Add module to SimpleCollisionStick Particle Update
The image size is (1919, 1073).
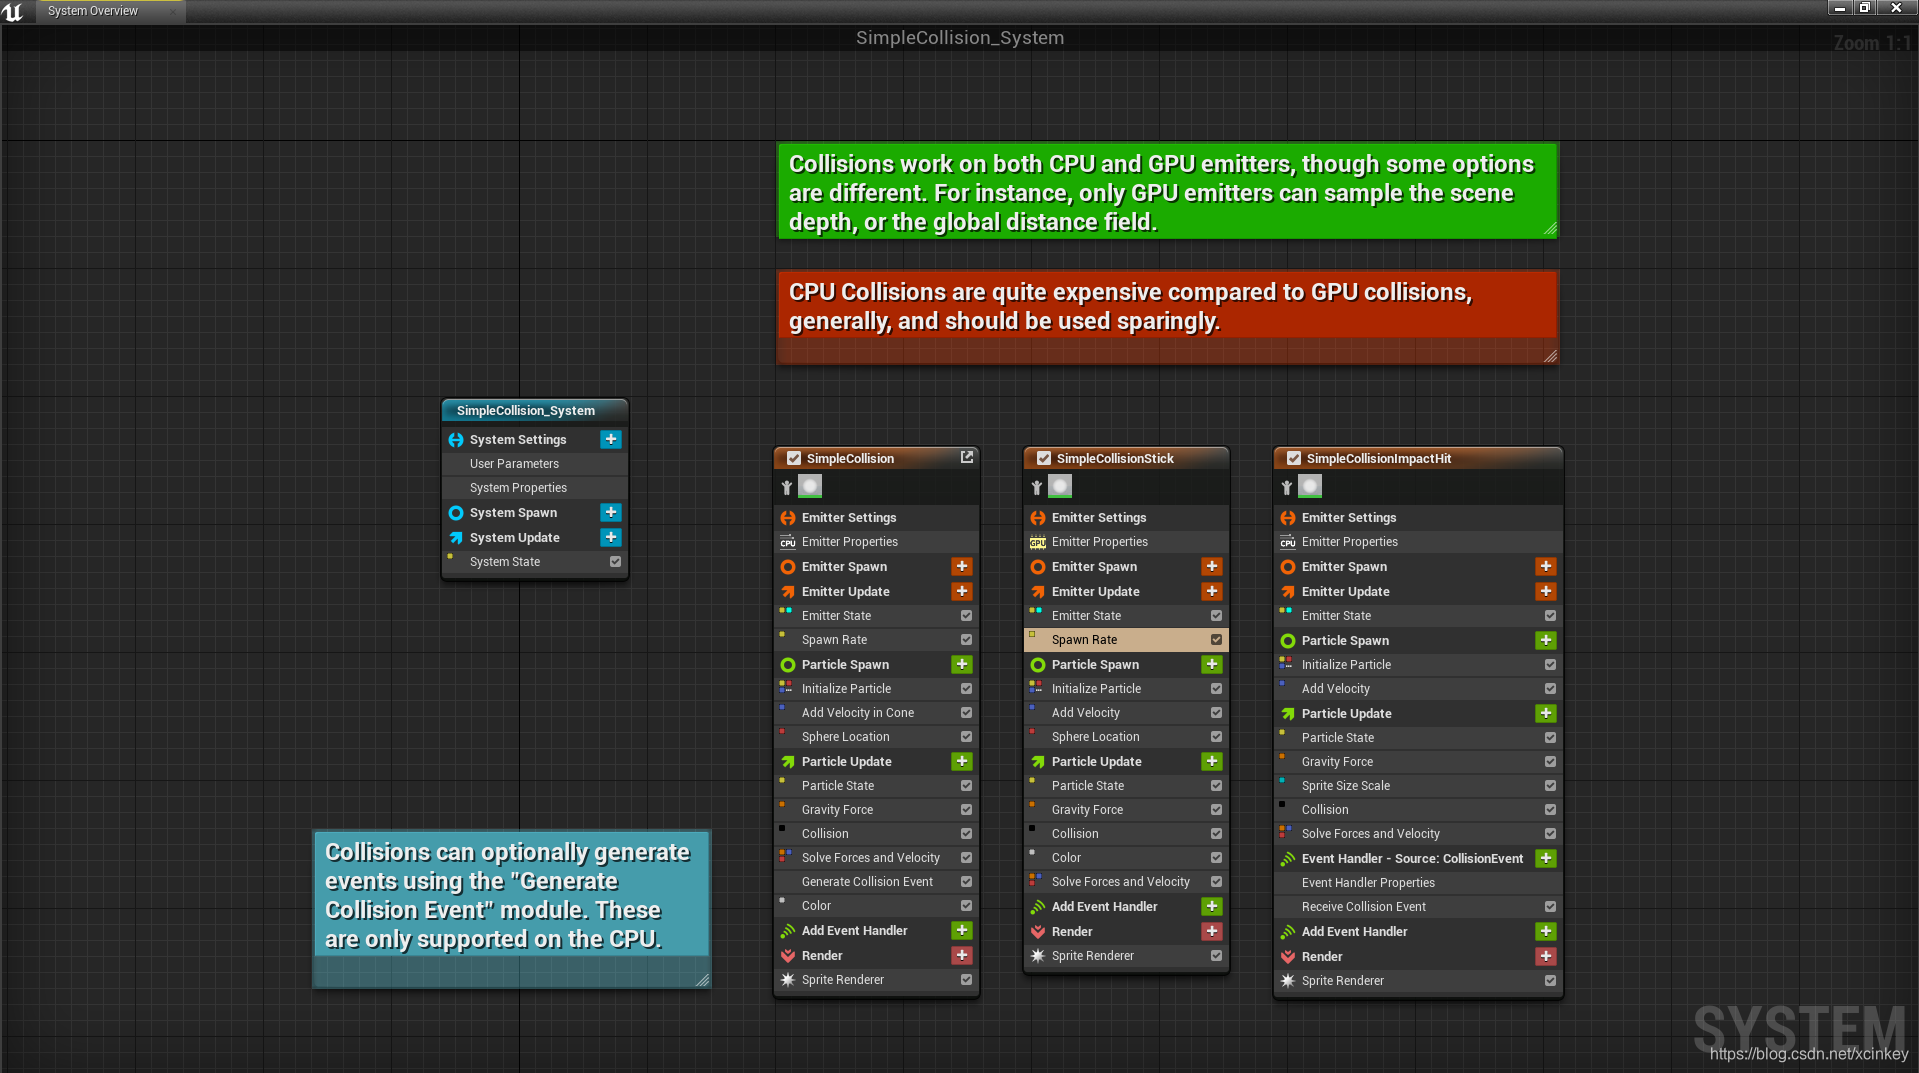[x=1212, y=761]
